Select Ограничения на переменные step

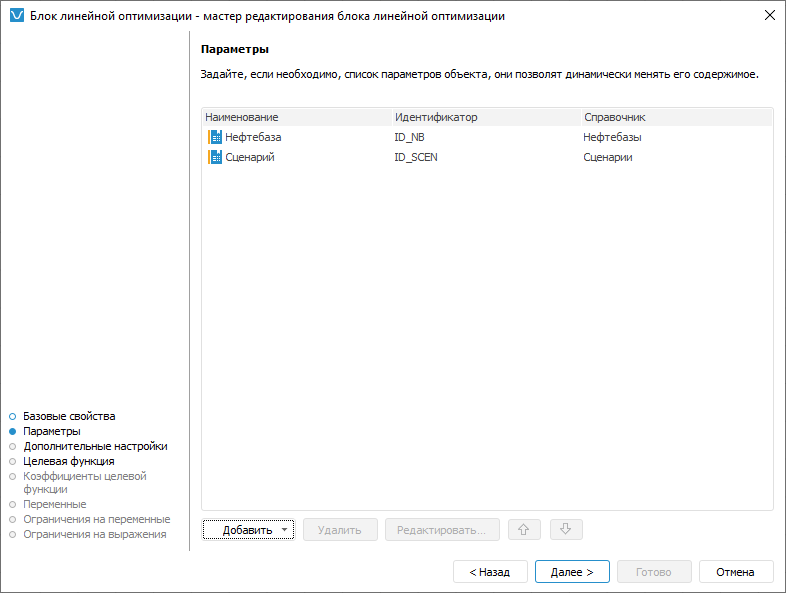(x=97, y=519)
